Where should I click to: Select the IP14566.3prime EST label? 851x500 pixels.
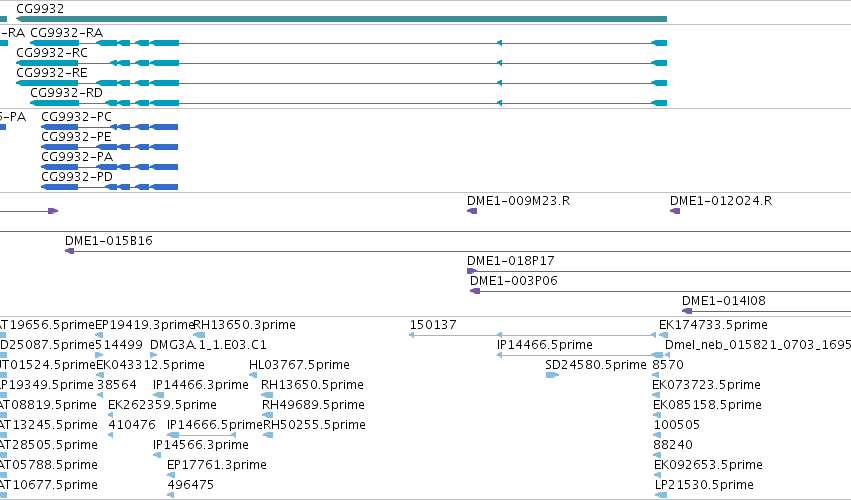coord(201,446)
